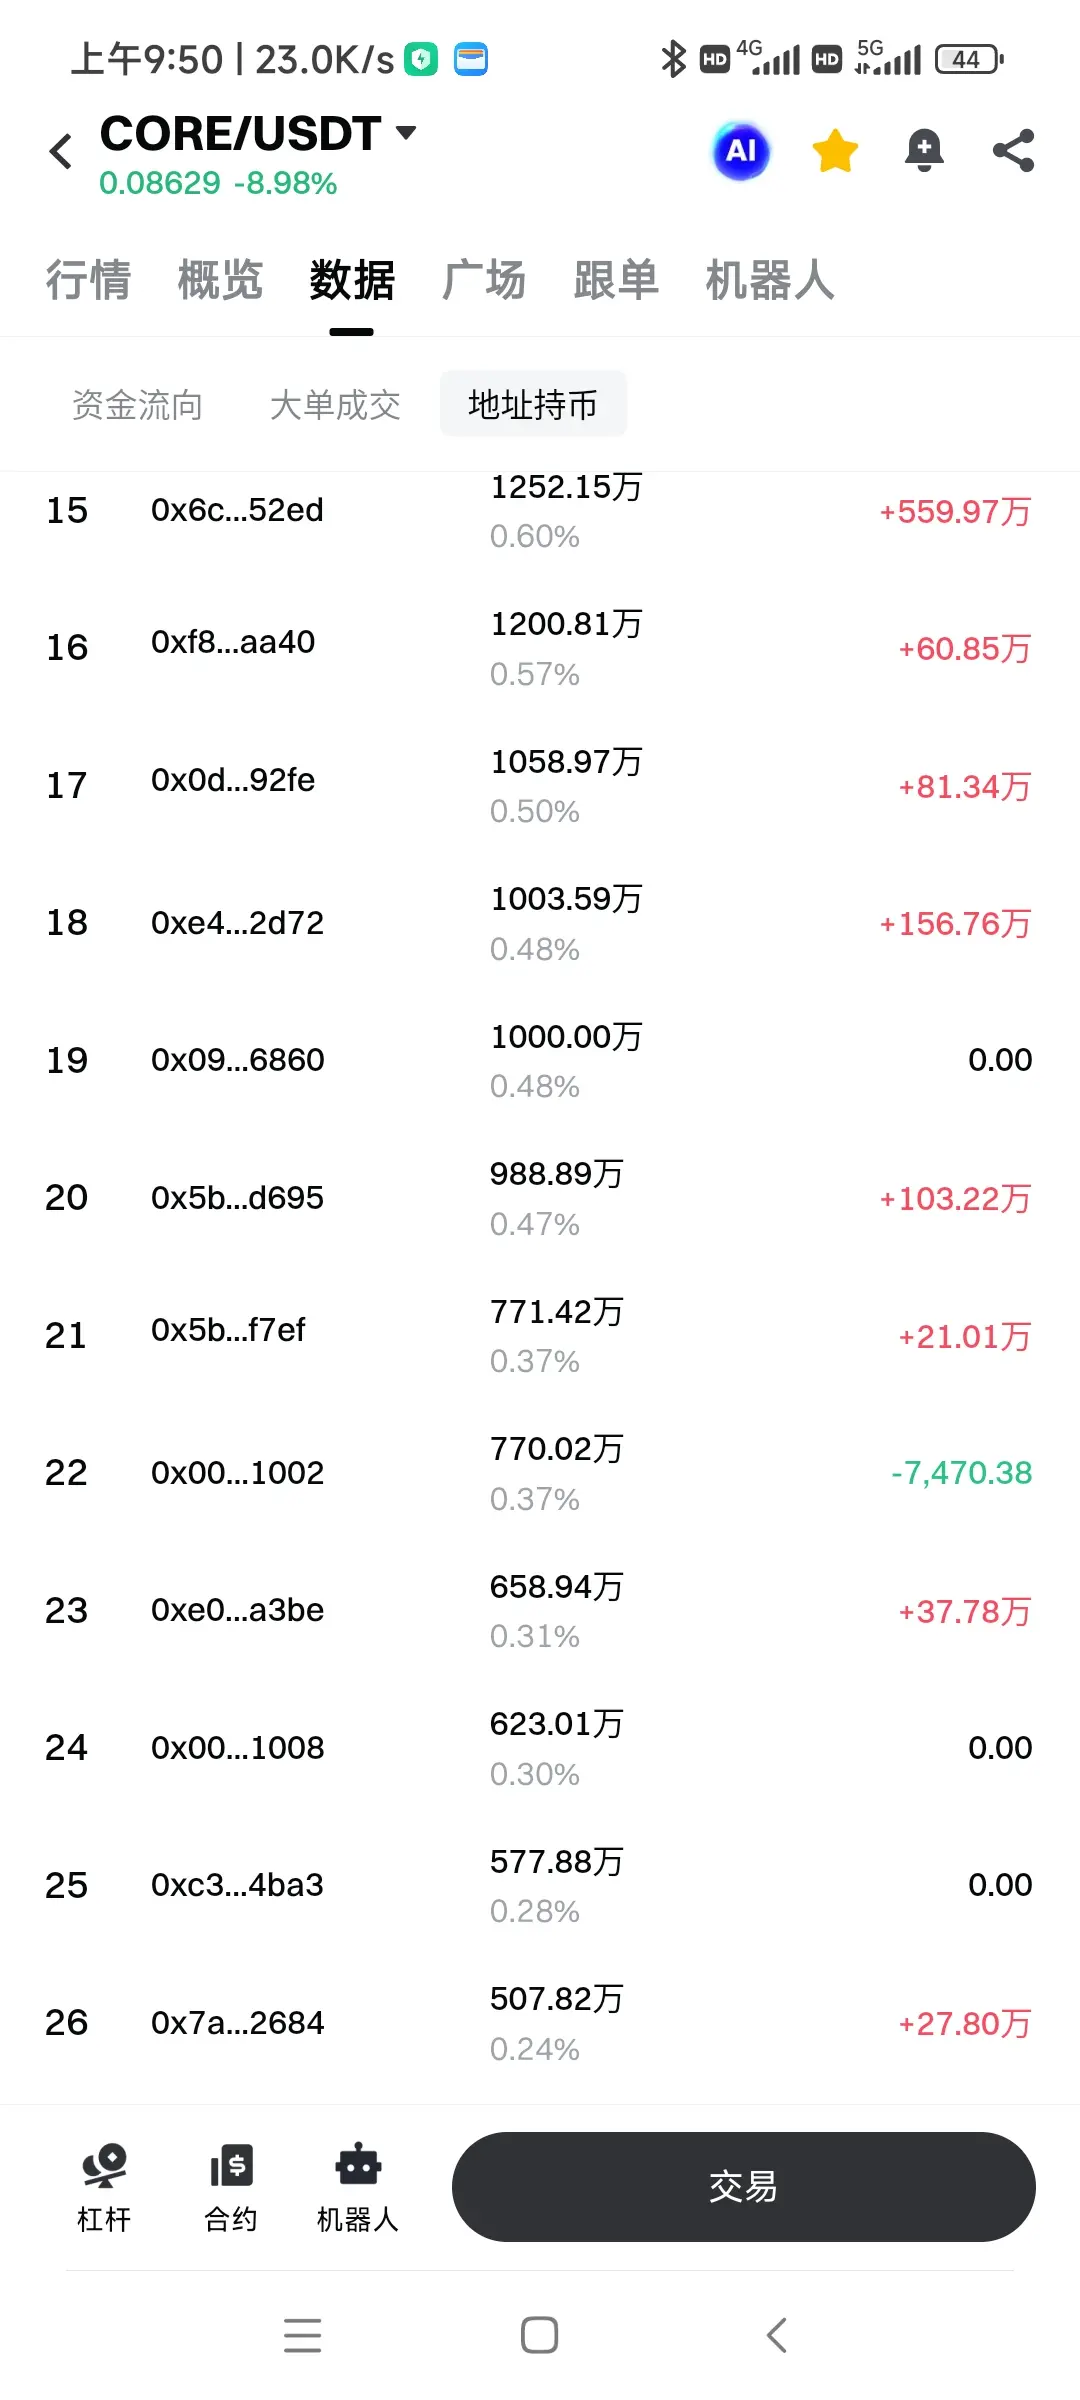Select the 地址持币 sub-tab
Screen dimensions: 1080x2400
(x=533, y=404)
